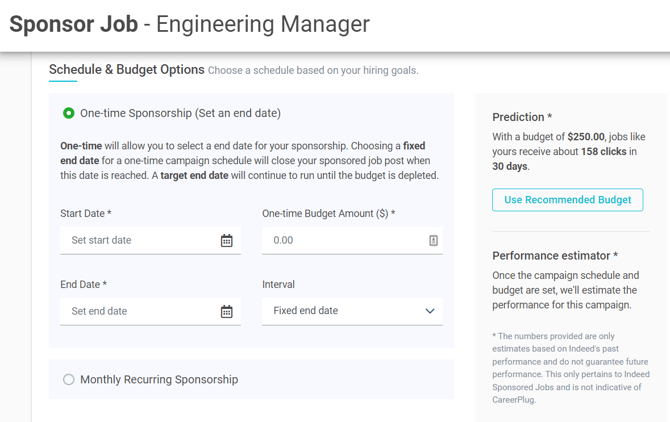Open the Start Date calendar picker icon
The width and height of the screenshot is (670, 422).
(x=227, y=241)
